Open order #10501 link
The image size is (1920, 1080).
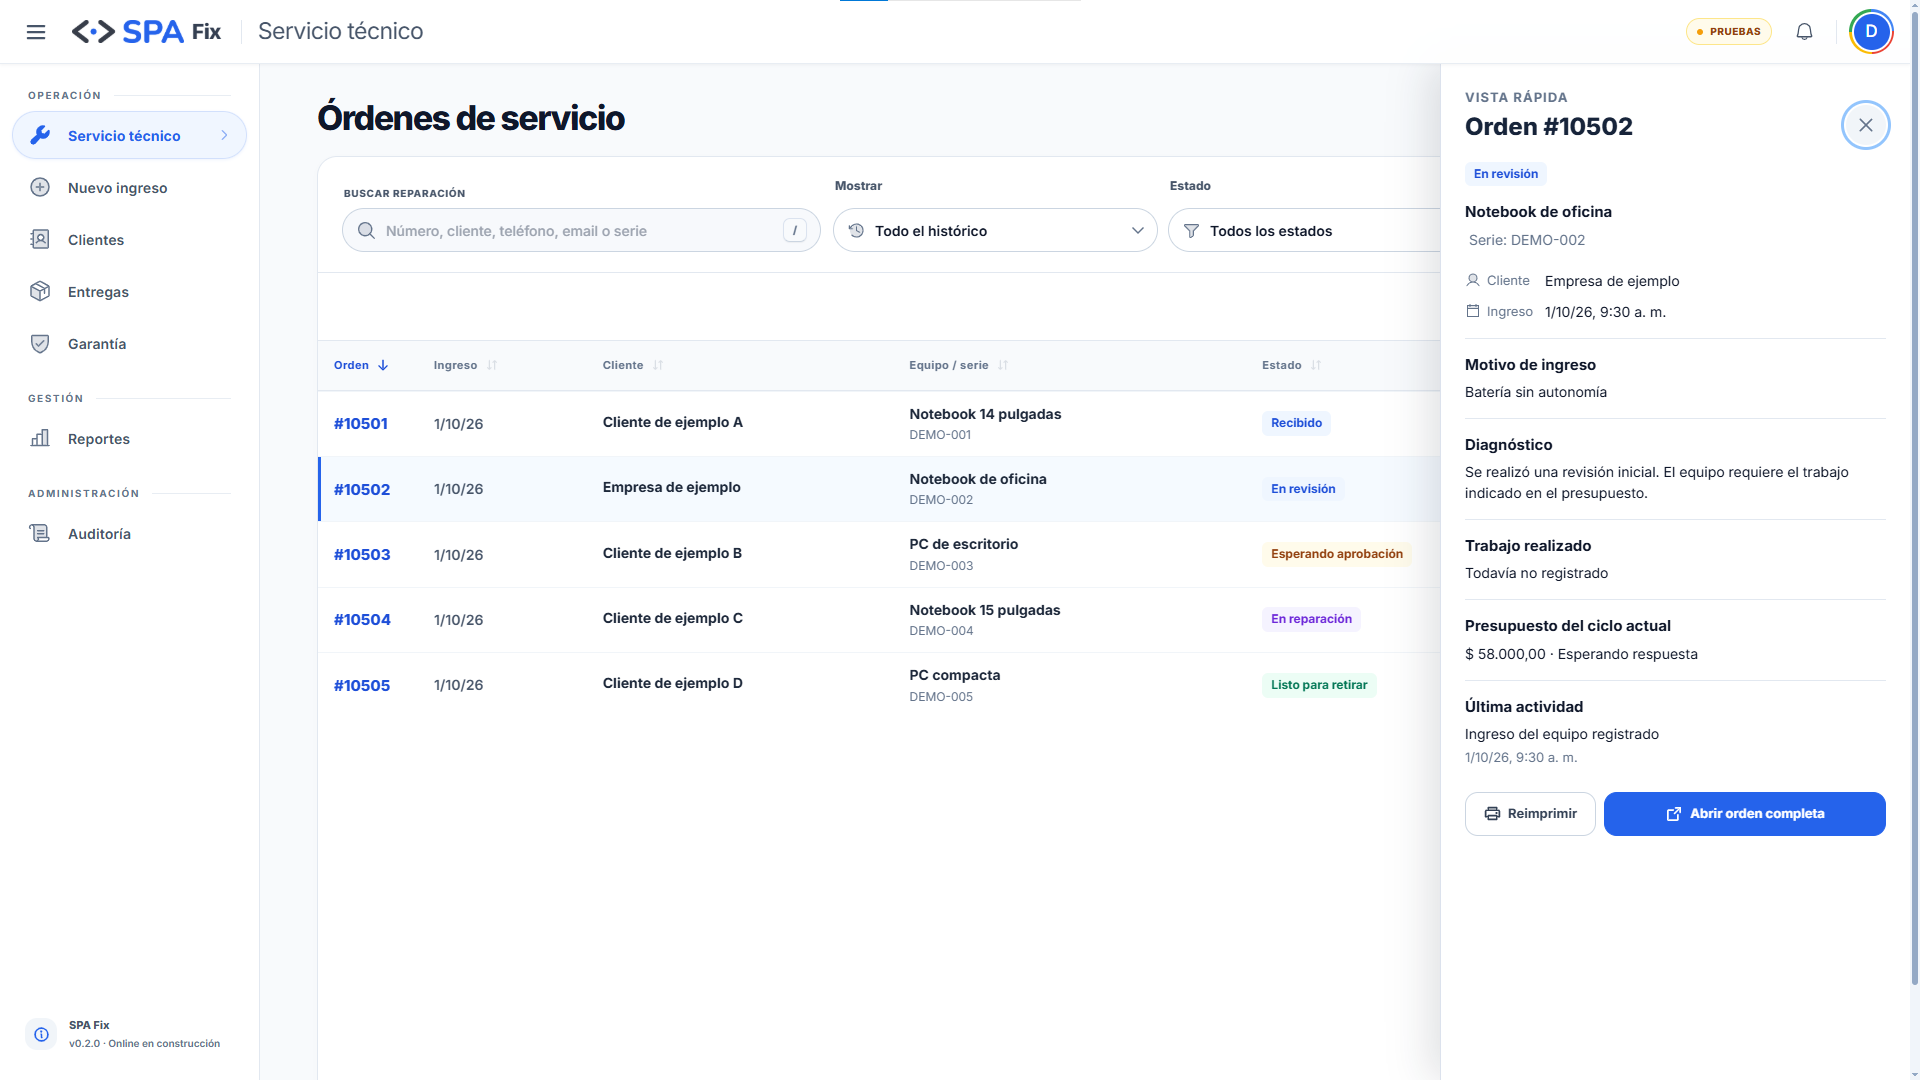[x=360, y=423]
